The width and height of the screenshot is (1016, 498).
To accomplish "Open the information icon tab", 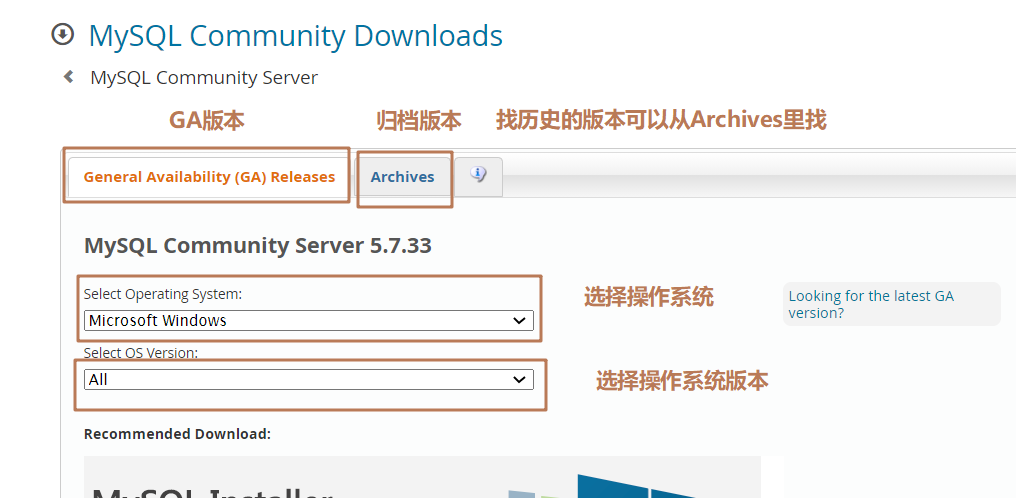I will tap(478, 176).
